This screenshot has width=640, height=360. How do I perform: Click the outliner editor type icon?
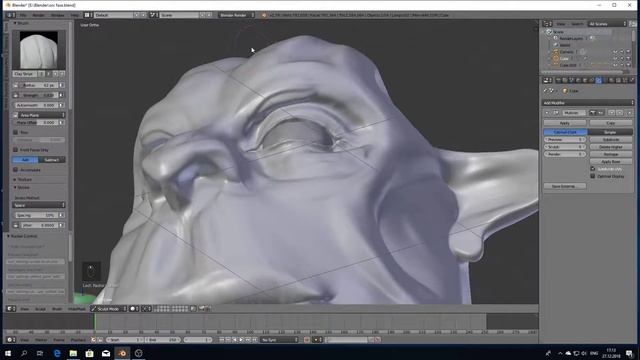[x=547, y=24]
